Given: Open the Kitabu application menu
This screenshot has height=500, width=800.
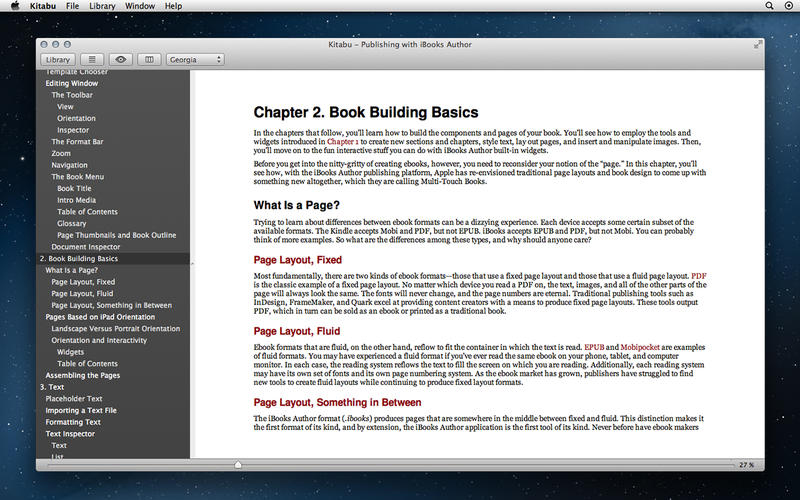Looking at the screenshot, I should [x=43, y=6].
